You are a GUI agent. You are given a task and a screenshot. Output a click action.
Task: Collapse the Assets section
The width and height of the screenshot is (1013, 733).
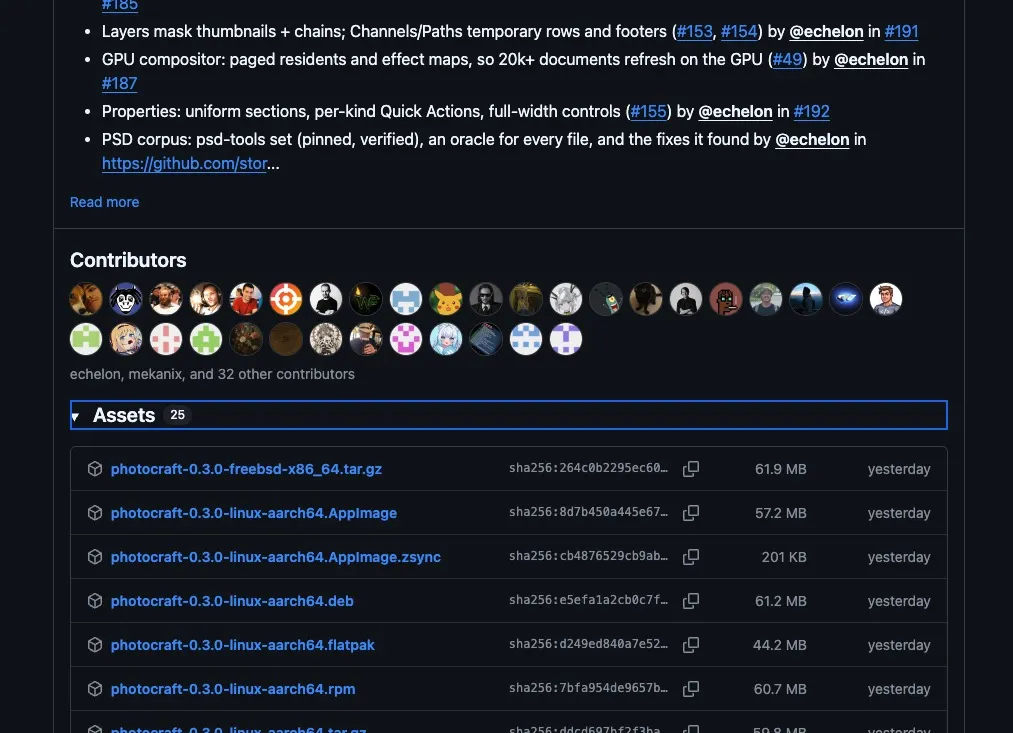508,415
